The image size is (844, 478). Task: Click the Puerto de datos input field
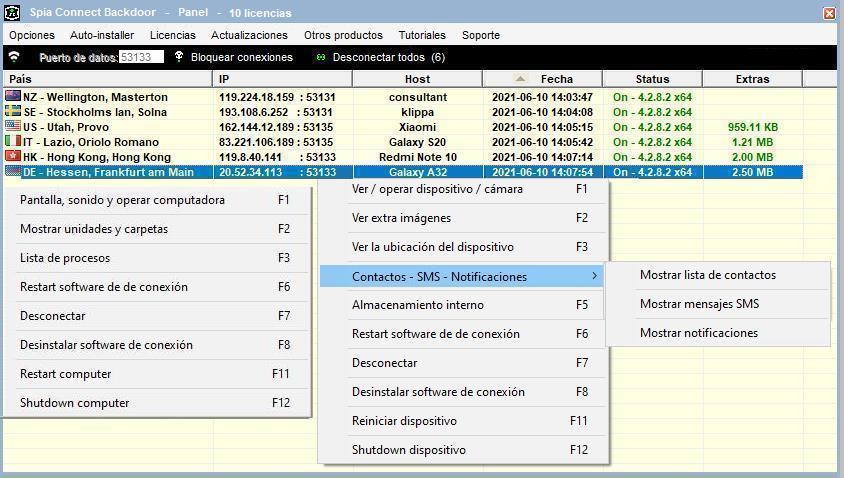pos(141,57)
